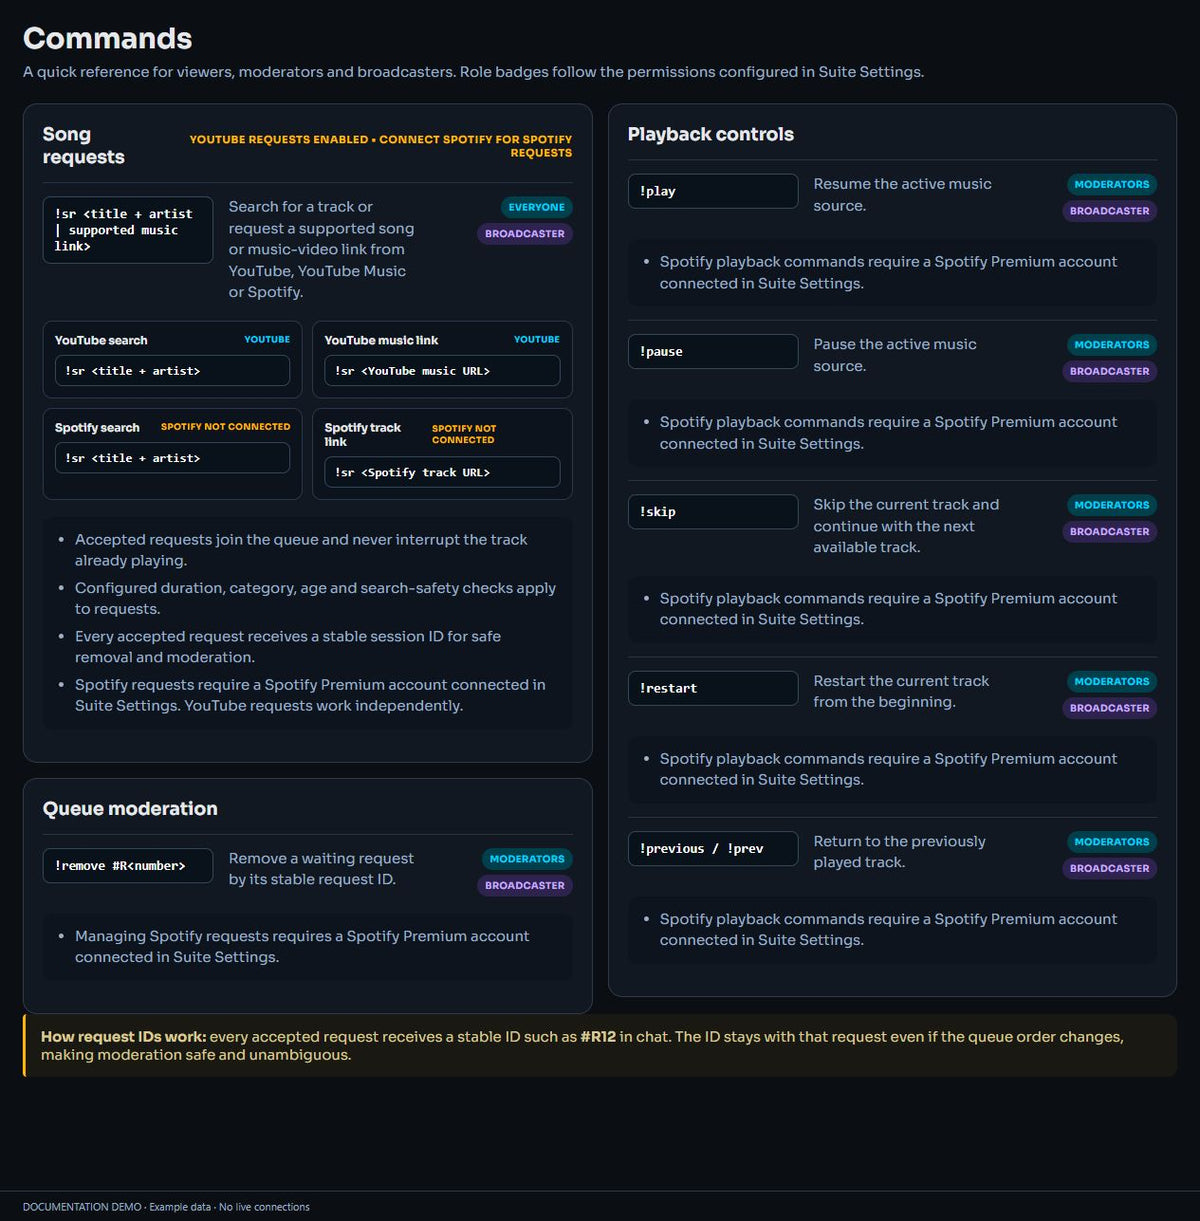This screenshot has width=1200, height=1221.
Task: Click Spotify Premium note under the !play command
Action: click(888, 273)
